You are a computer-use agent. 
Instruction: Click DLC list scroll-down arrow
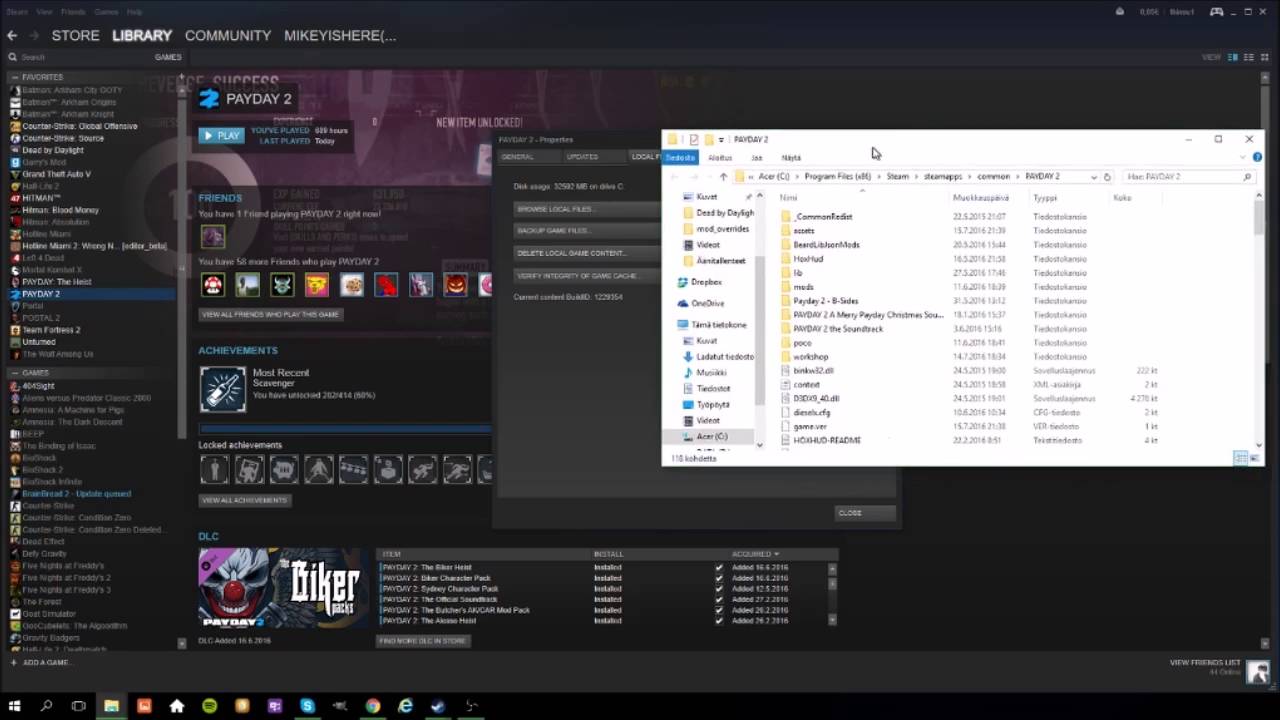click(x=832, y=620)
